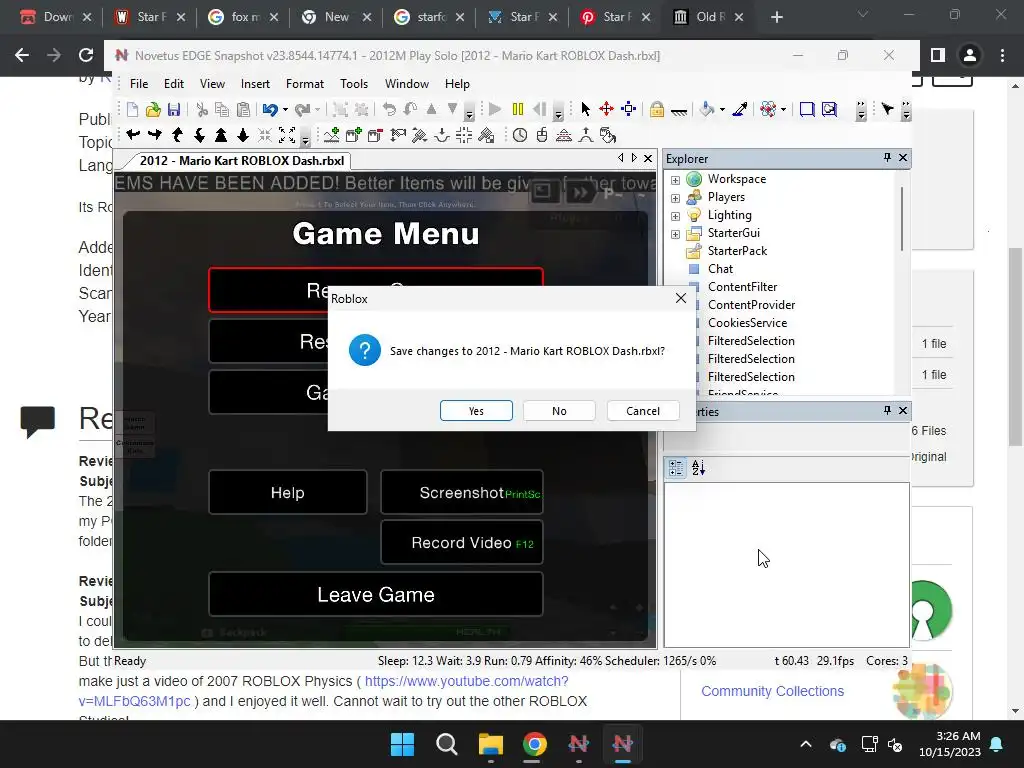Screen dimensions: 1024x768
Task: Click the Material atoms icon
Action: click(x=768, y=110)
